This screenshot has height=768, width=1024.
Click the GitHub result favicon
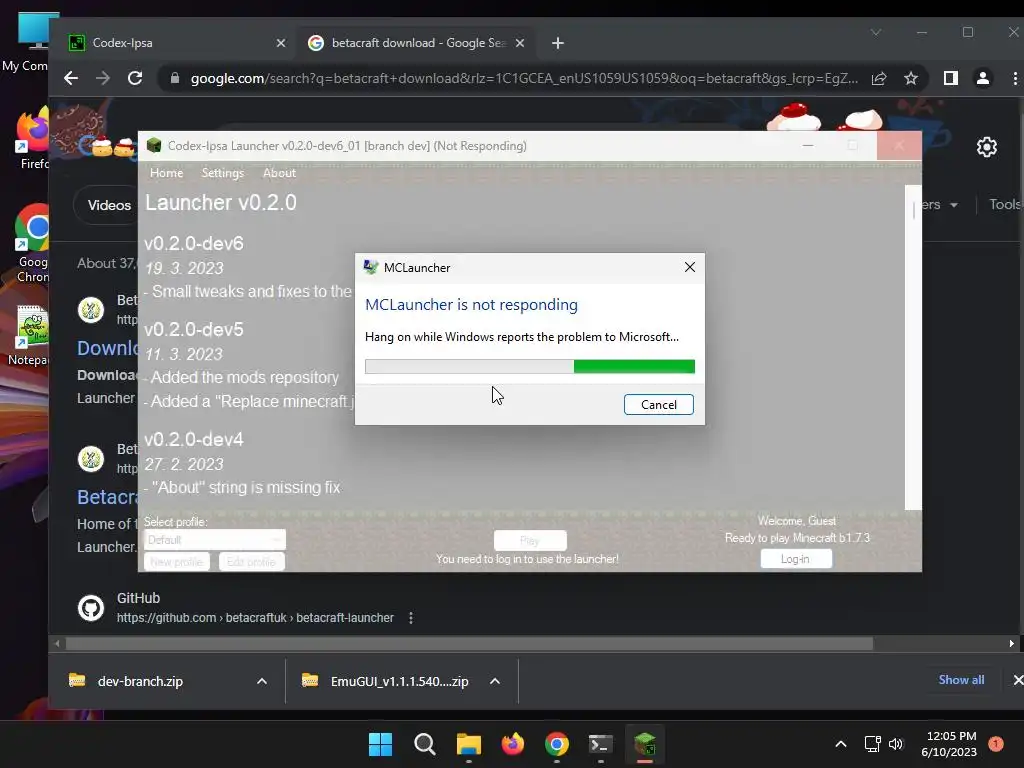pos(91,608)
